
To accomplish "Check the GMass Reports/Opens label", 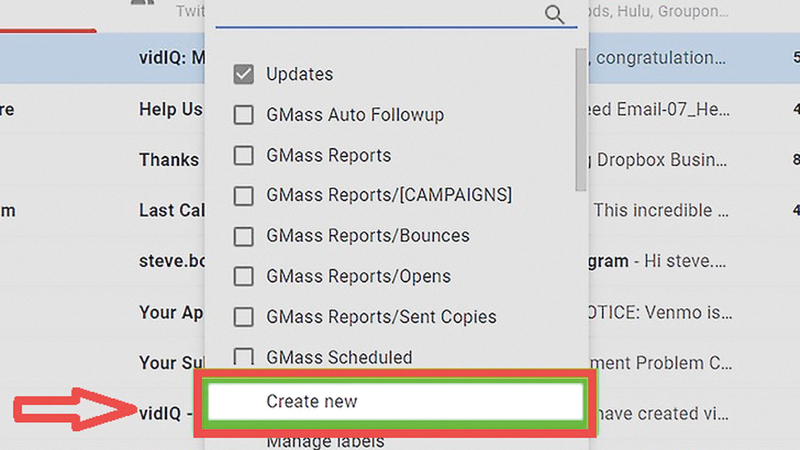I will 243,277.
